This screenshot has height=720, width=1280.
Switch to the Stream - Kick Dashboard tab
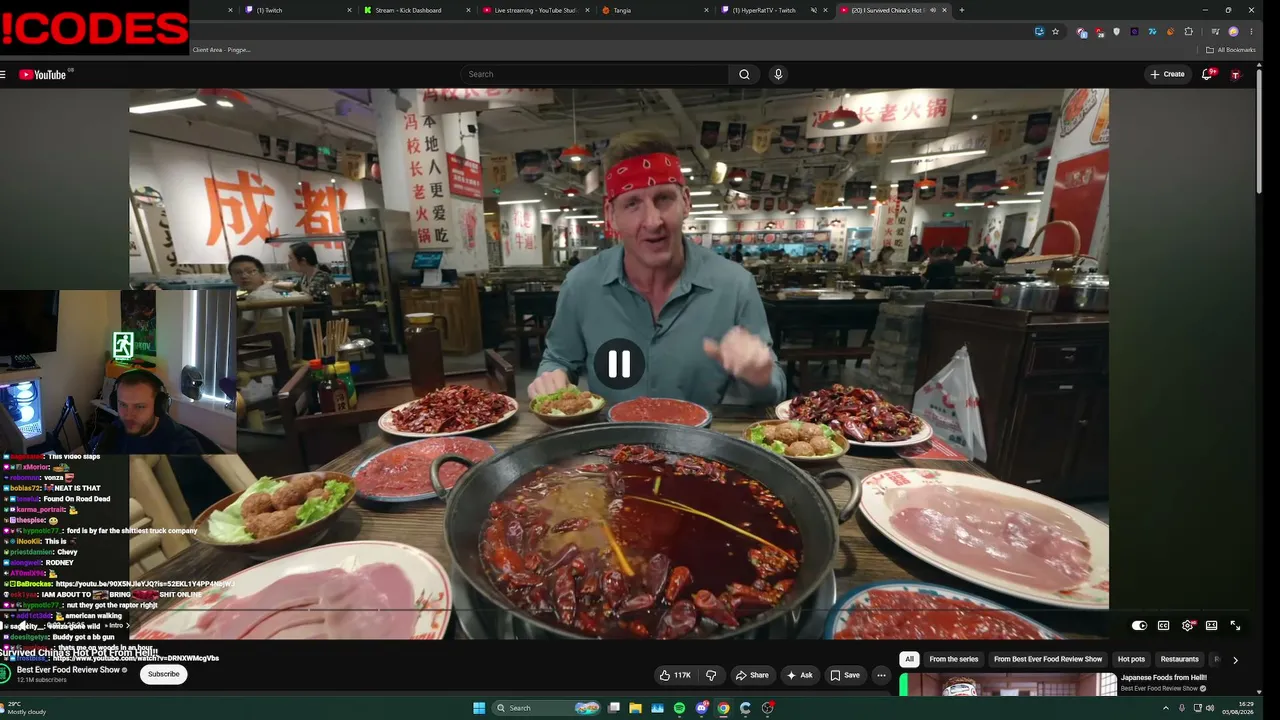tap(417, 10)
